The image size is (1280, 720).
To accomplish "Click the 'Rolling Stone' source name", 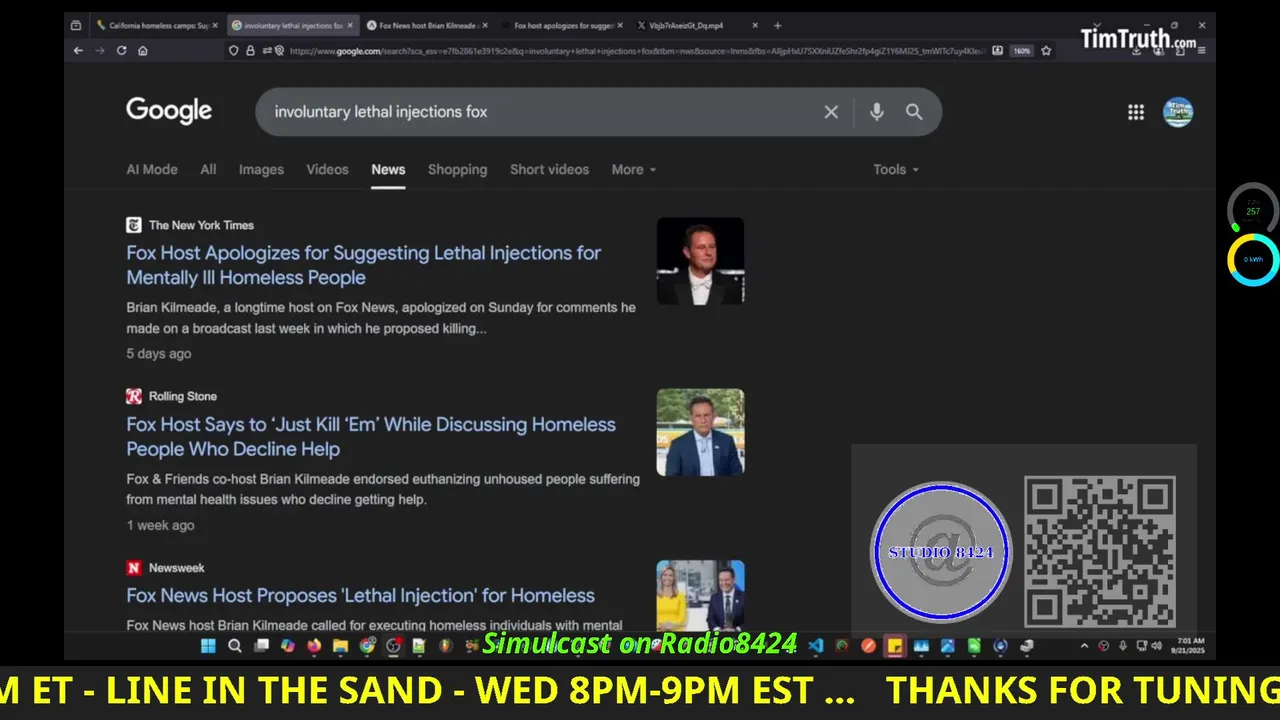I will (183, 396).
